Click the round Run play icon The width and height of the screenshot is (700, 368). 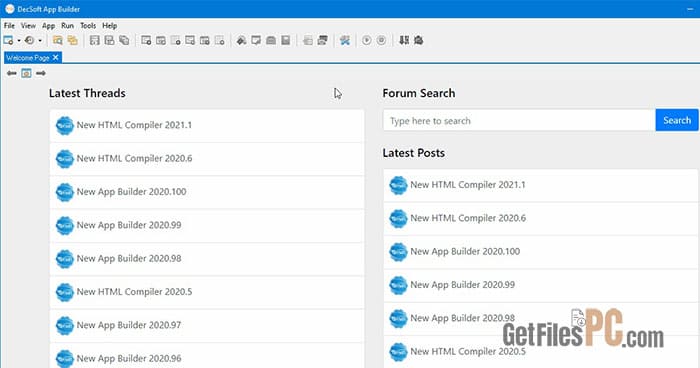coord(367,40)
